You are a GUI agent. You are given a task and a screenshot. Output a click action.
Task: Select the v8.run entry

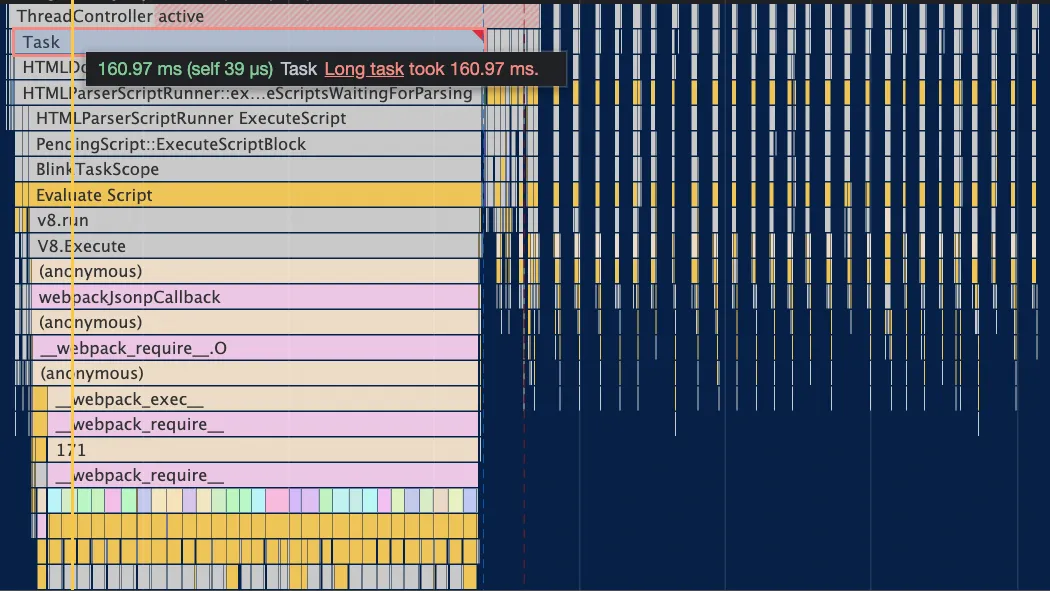pyautogui.click(x=255, y=220)
